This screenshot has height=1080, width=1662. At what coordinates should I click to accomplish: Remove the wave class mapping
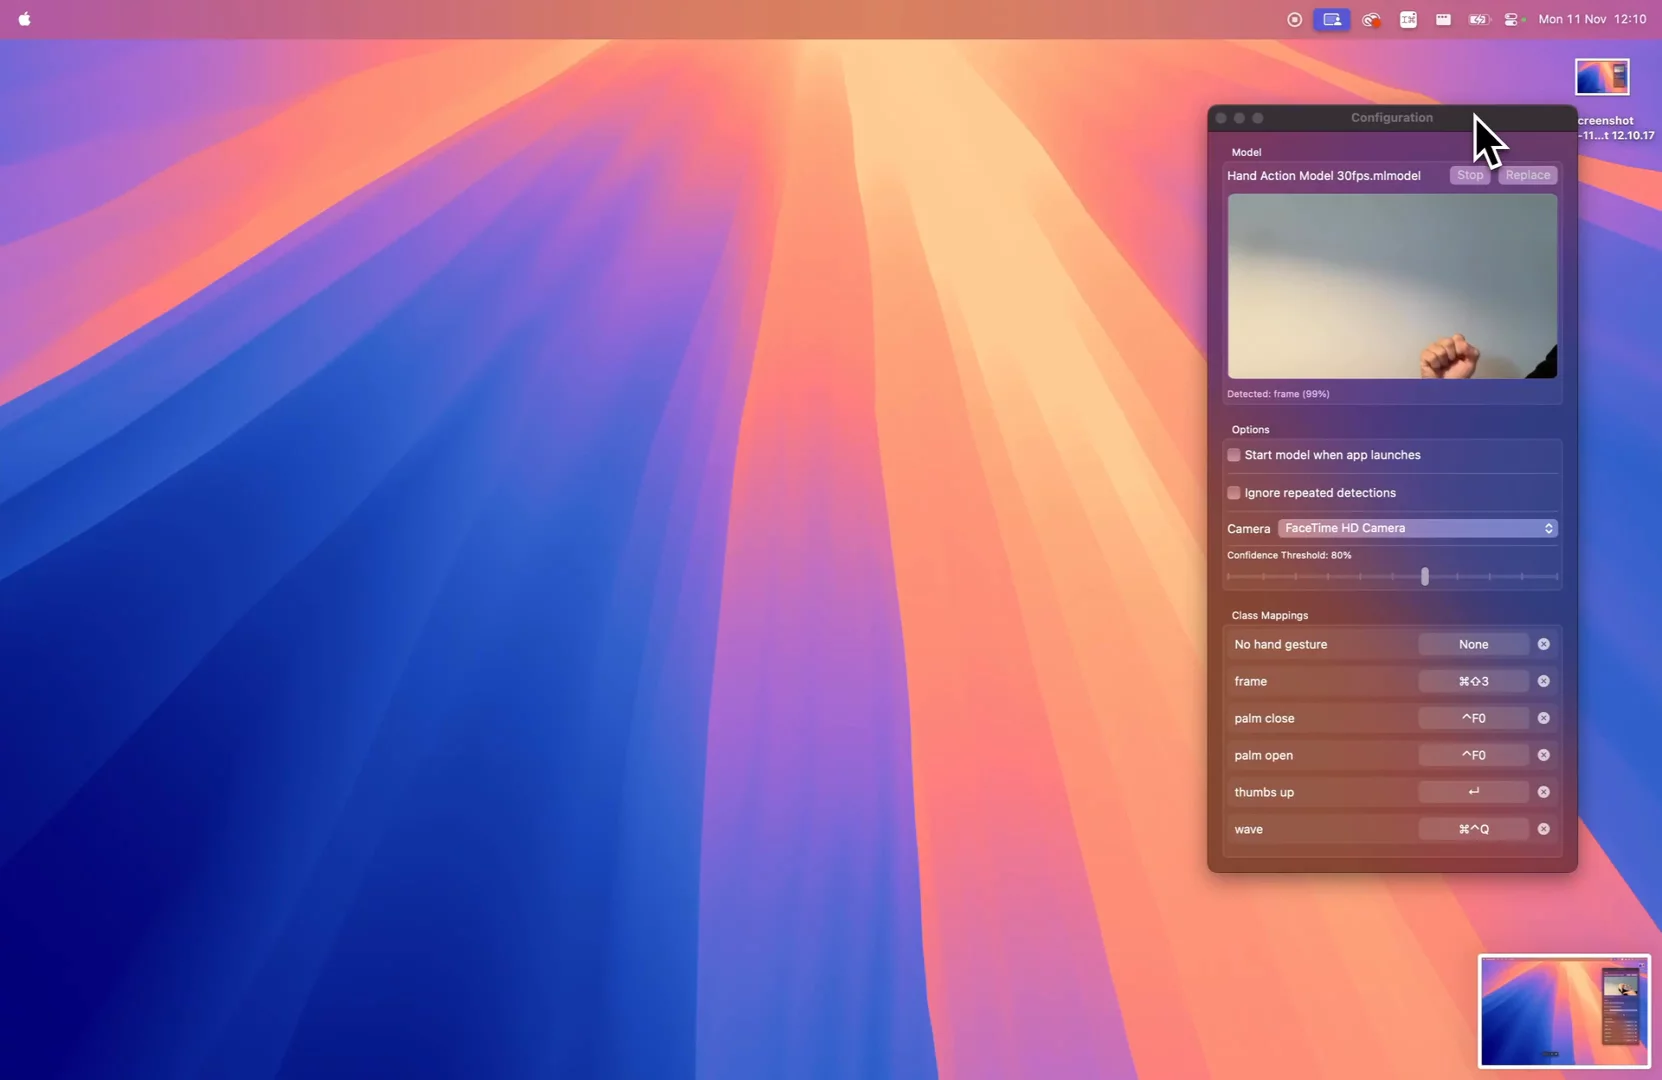(1543, 828)
